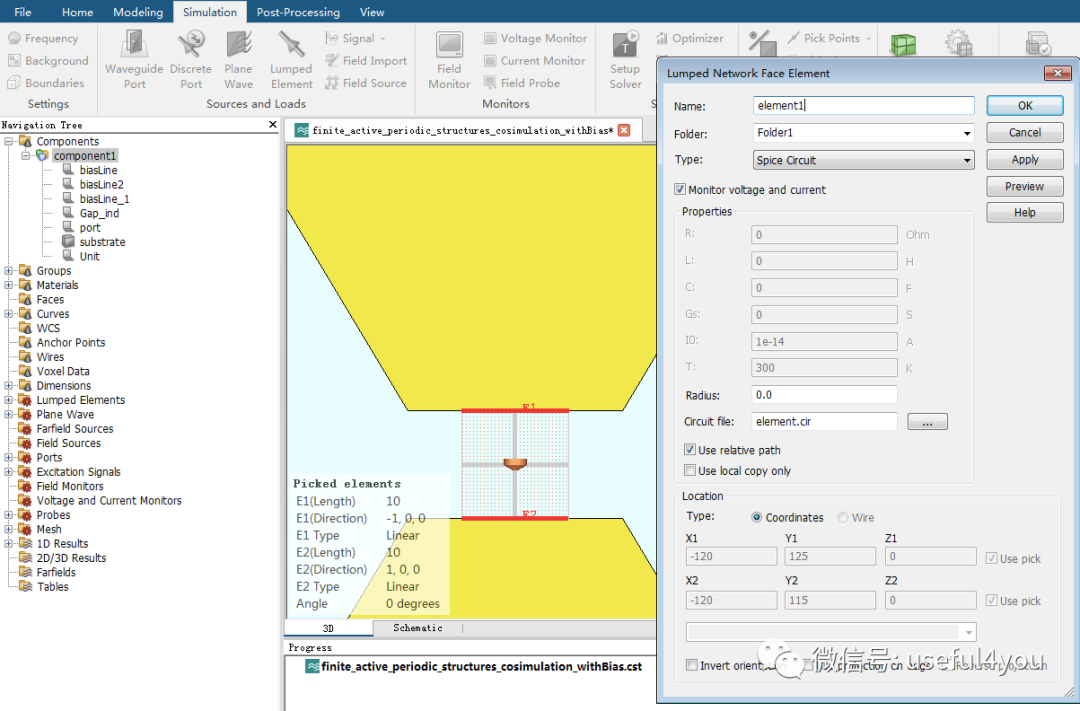The width and height of the screenshot is (1080, 711).
Task: Toggle Use relative path checkbox
Action: [x=689, y=450]
